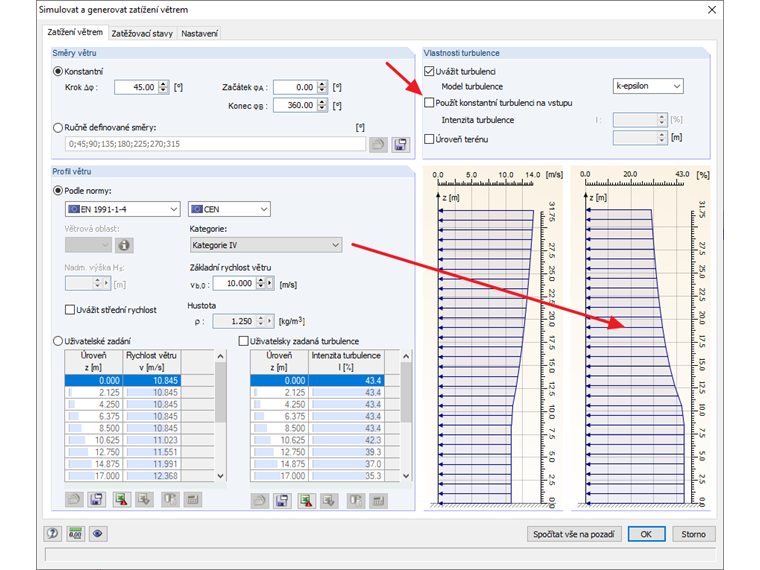
Task: Select the wind speed cell 12.368
Action: click(x=152, y=476)
